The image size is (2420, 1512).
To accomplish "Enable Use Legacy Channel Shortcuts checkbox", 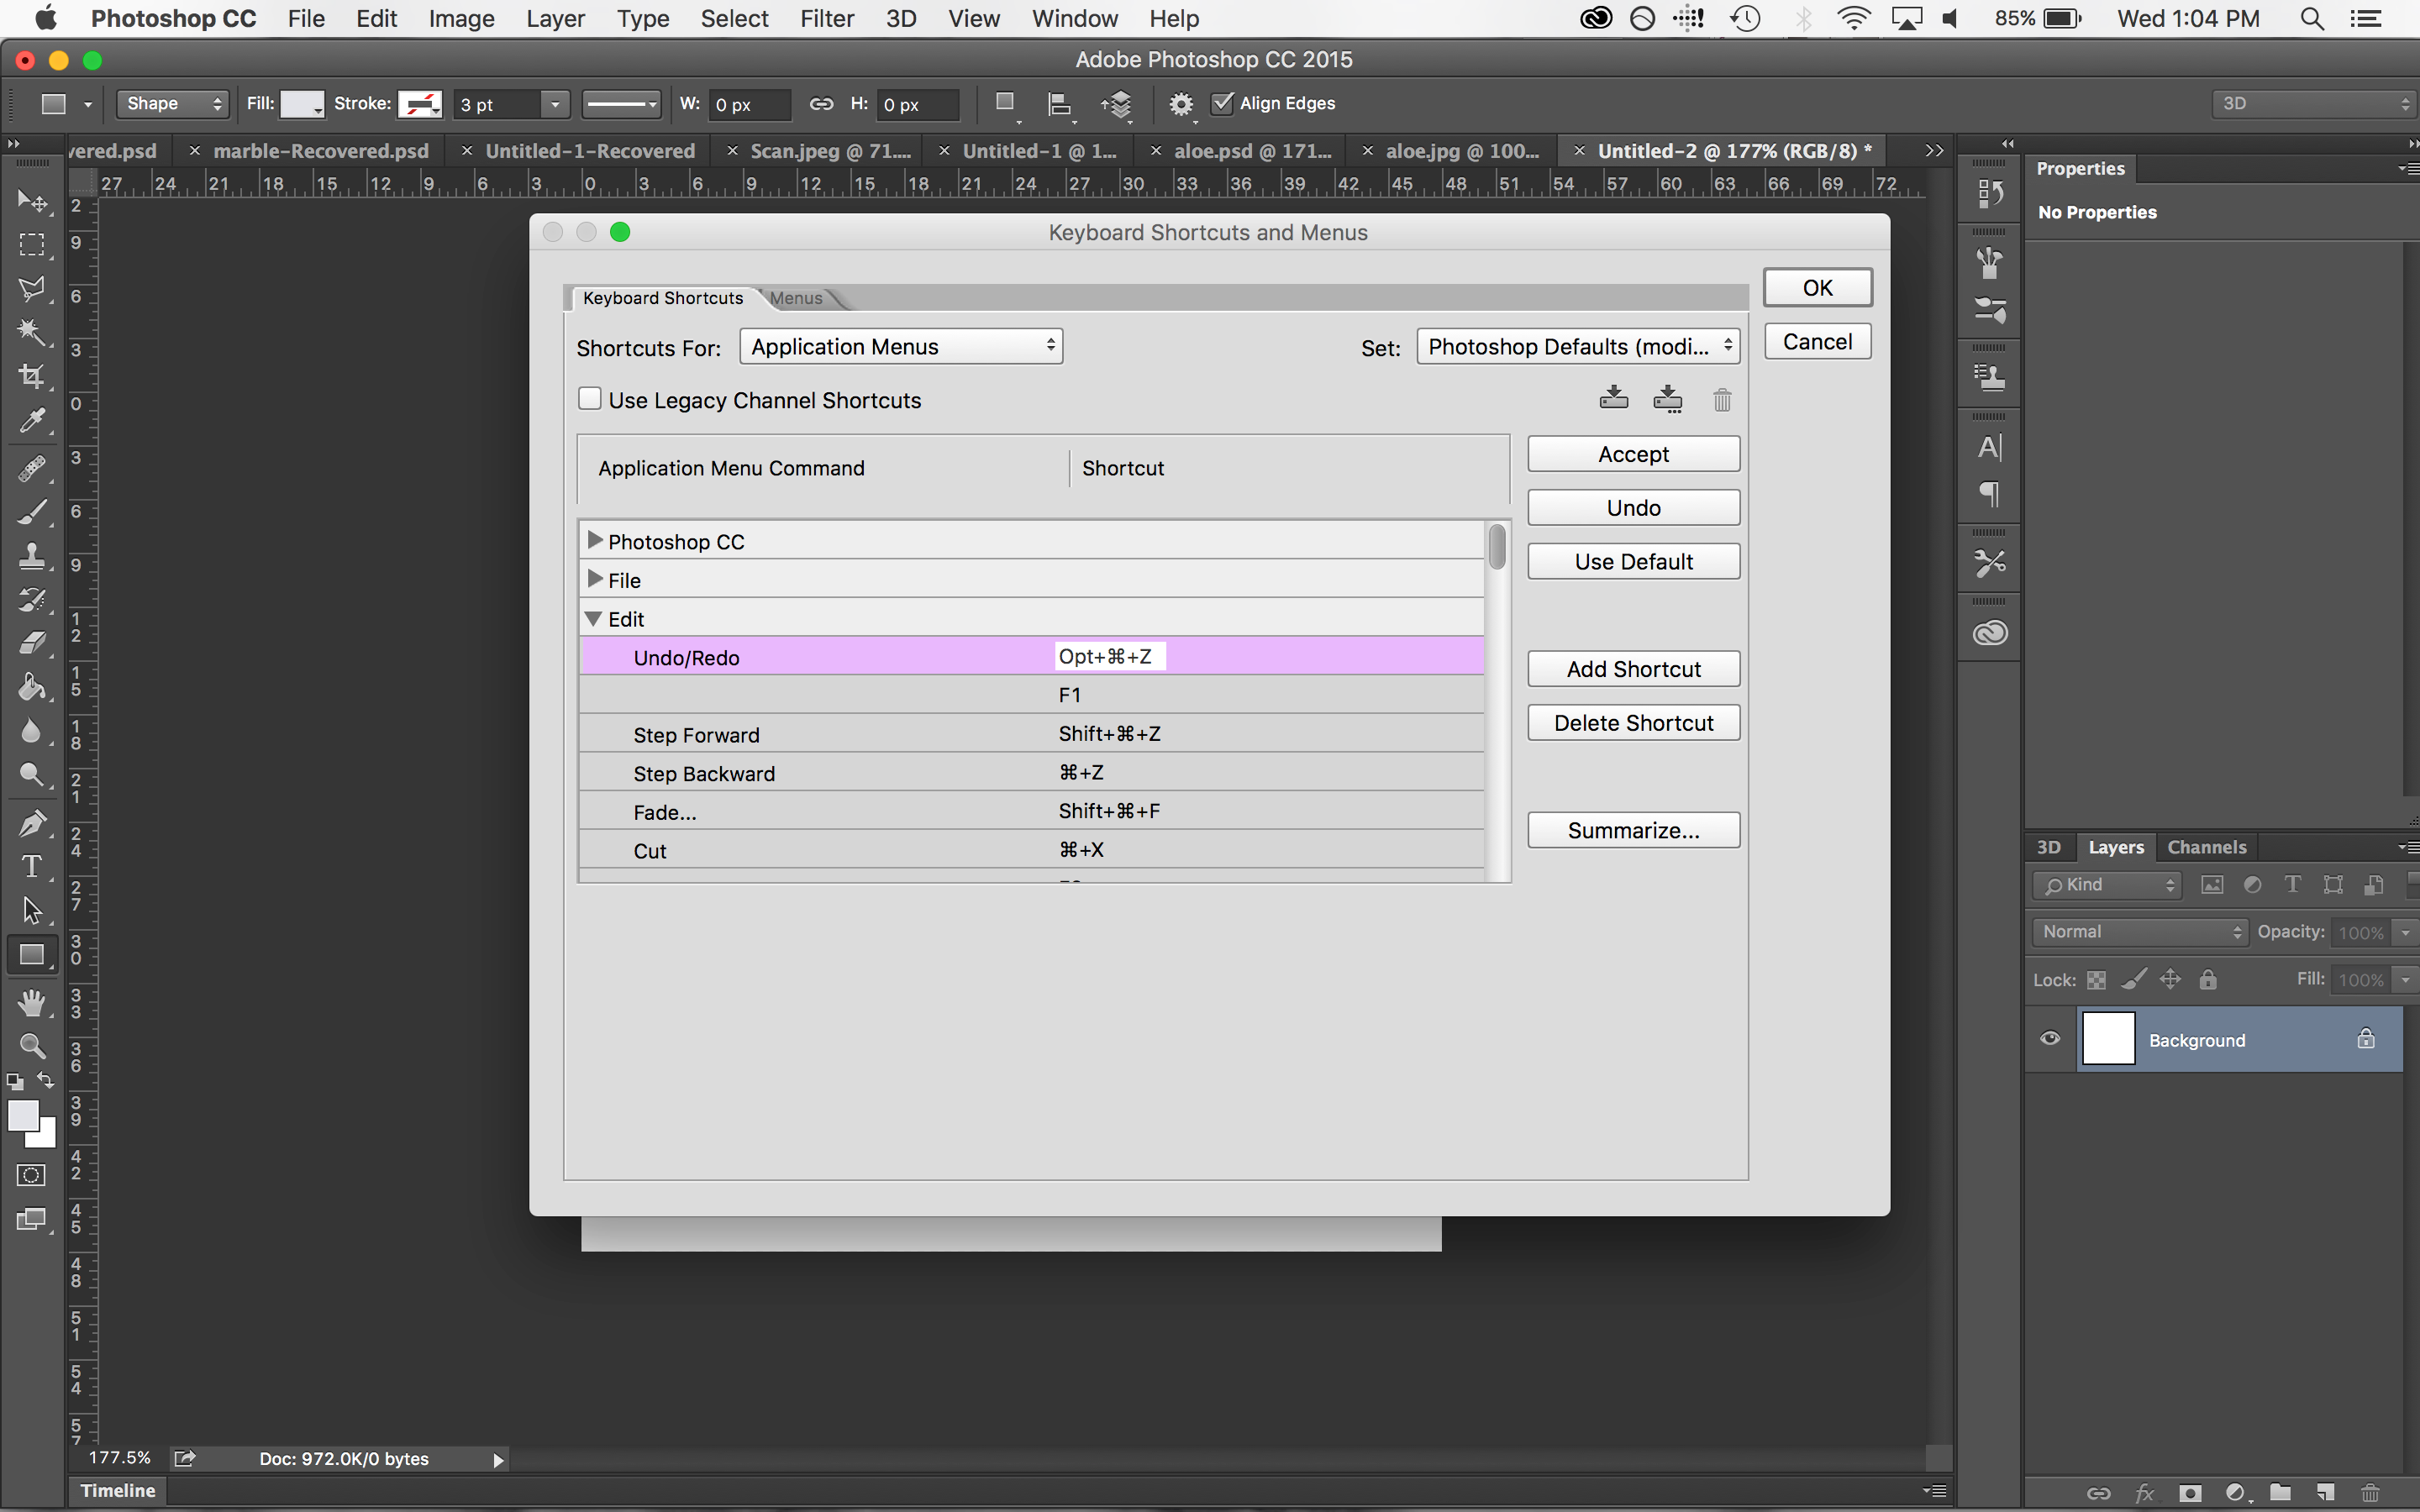I will point(590,399).
